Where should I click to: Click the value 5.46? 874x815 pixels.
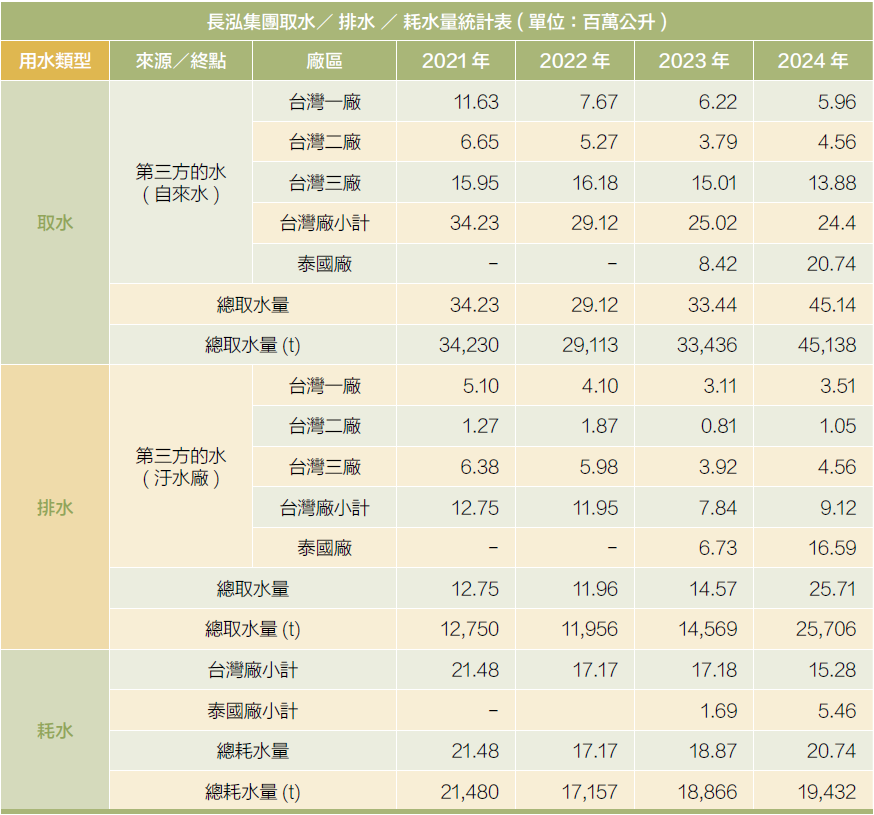(x=837, y=711)
